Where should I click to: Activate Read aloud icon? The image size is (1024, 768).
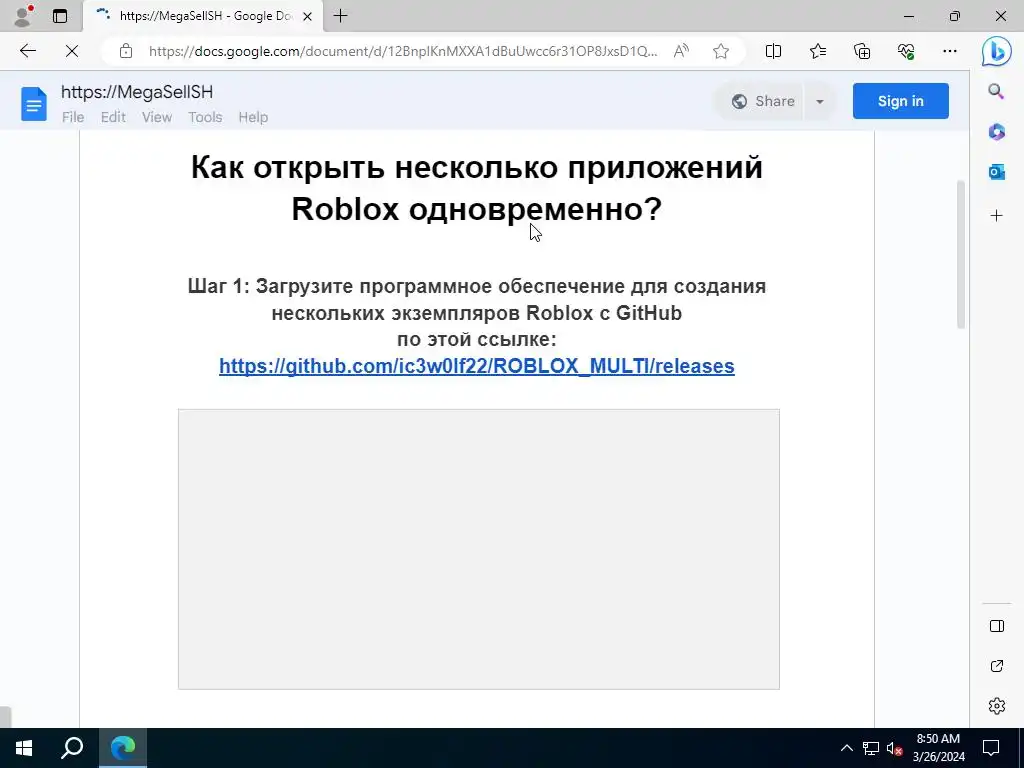click(x=681, y=51)
